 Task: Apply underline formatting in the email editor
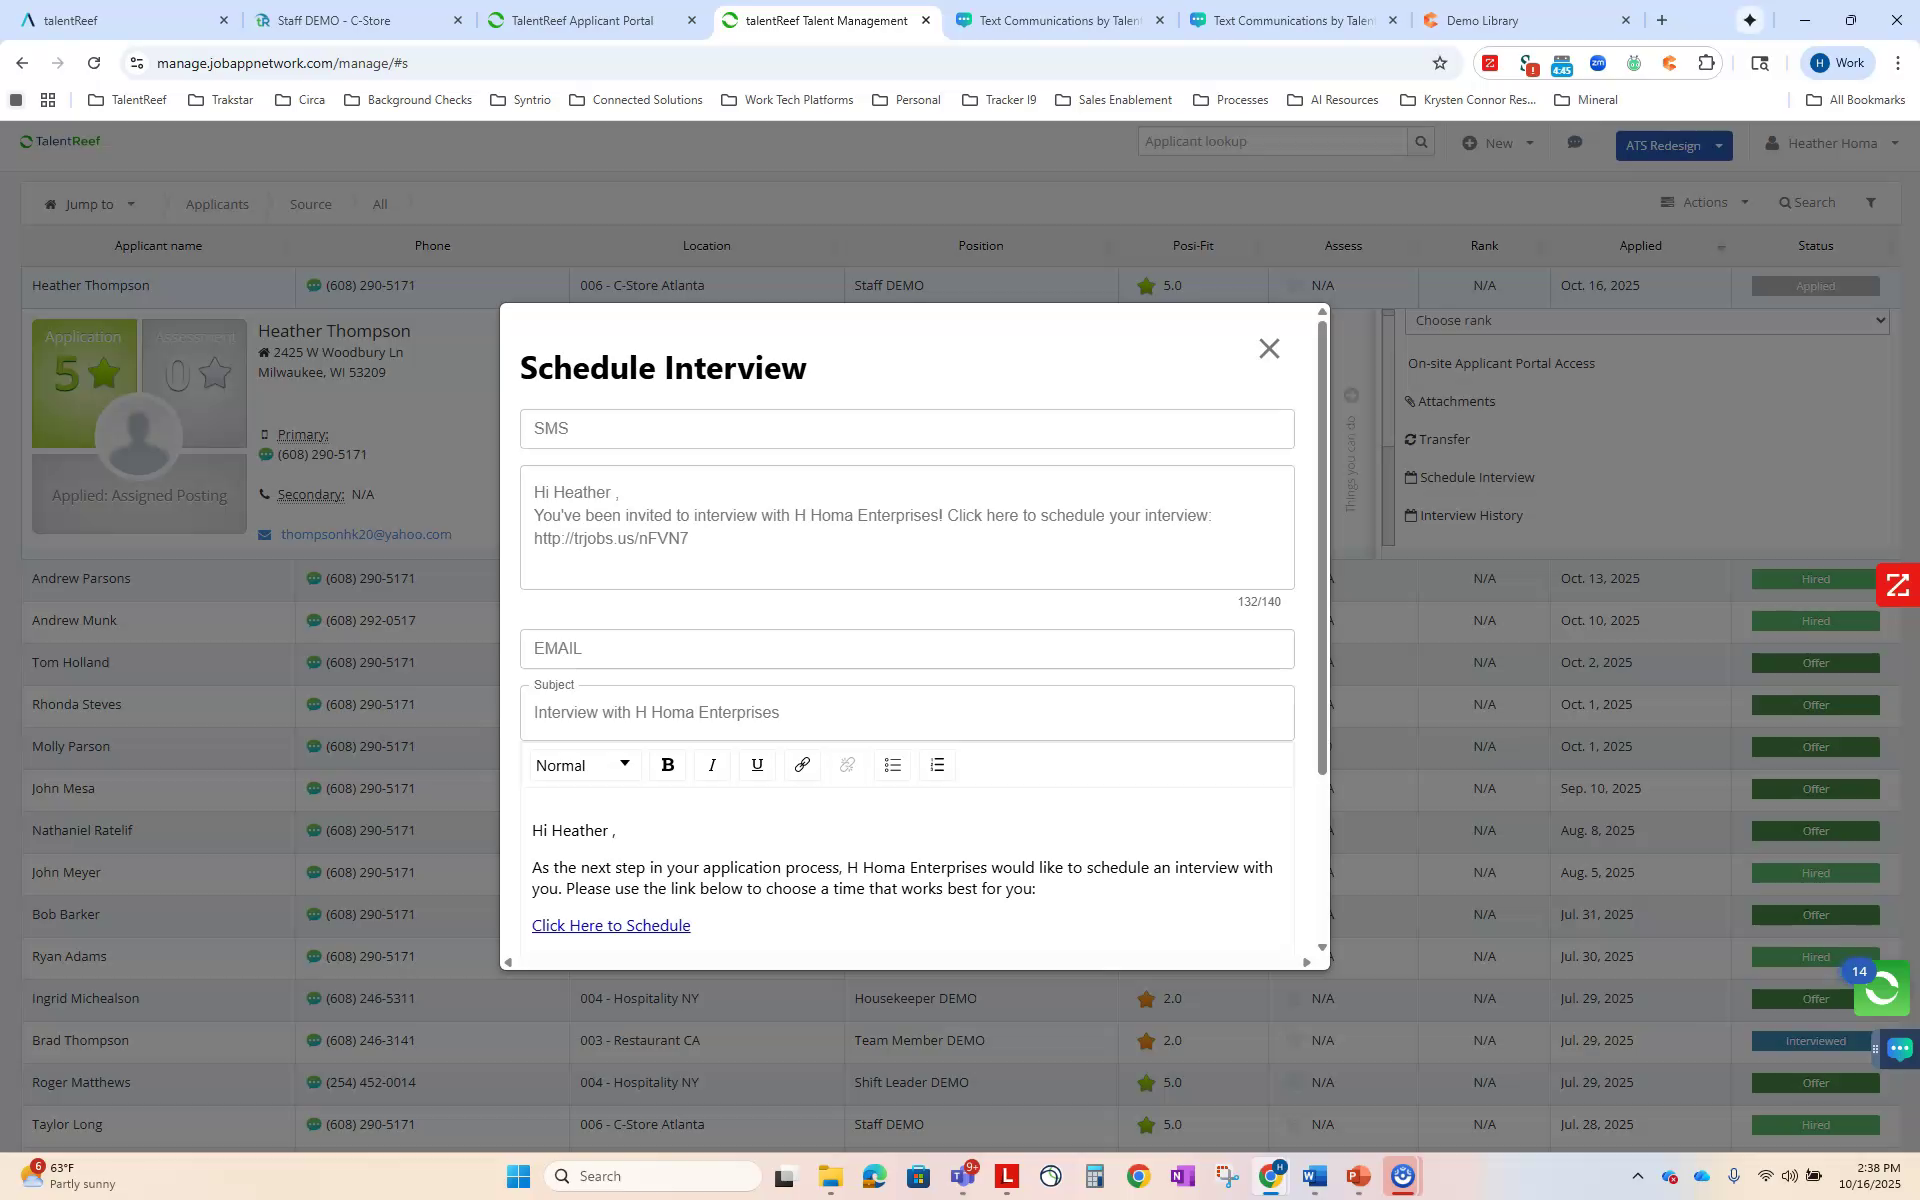click(x=757, y=765)
